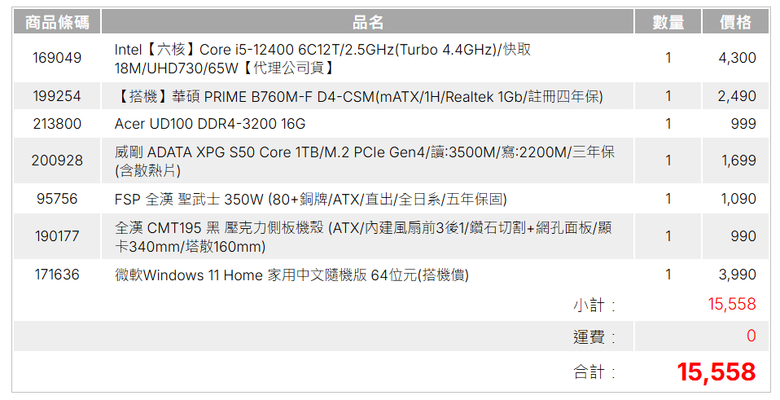This screenshot has height=400, width=780.
Task: Click the 1,699 price of ADATA SSD
Action: 739,160
